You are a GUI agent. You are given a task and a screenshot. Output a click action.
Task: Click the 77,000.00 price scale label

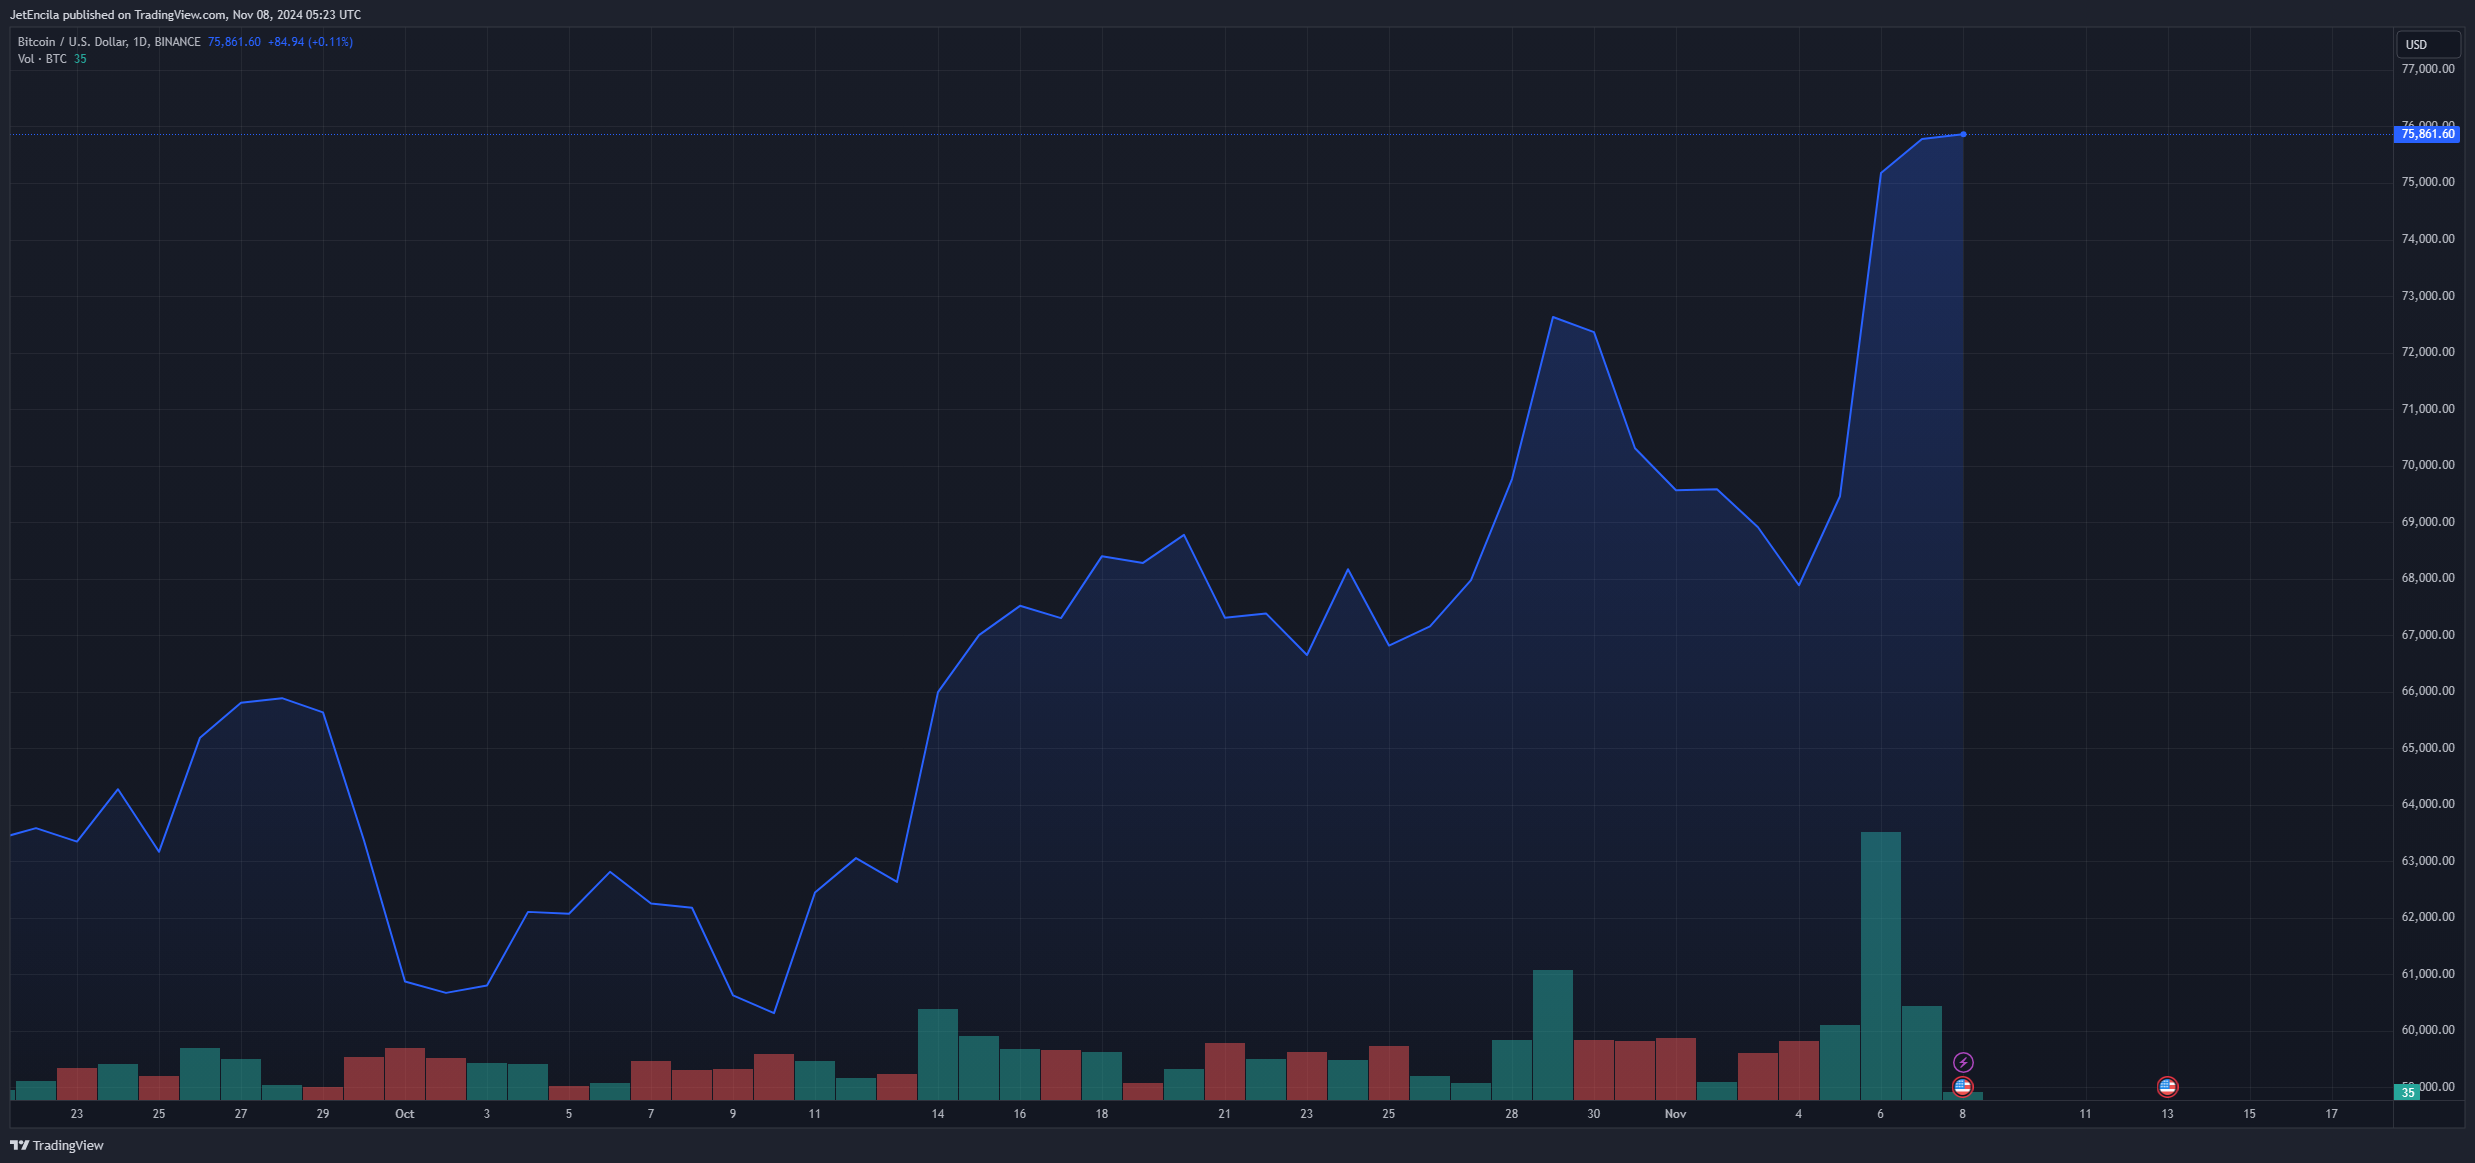point(2427,69)
